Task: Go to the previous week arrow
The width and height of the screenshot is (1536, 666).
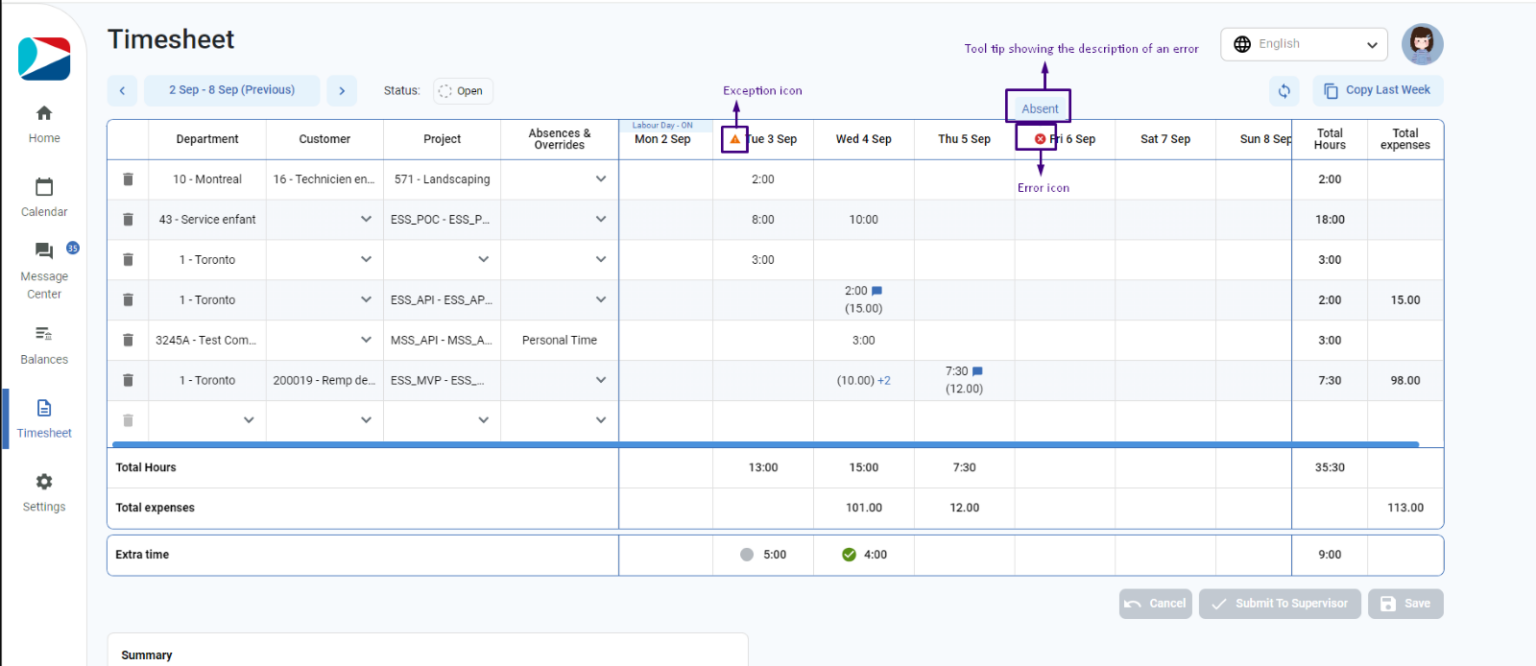Action: (x=122, y=91)
